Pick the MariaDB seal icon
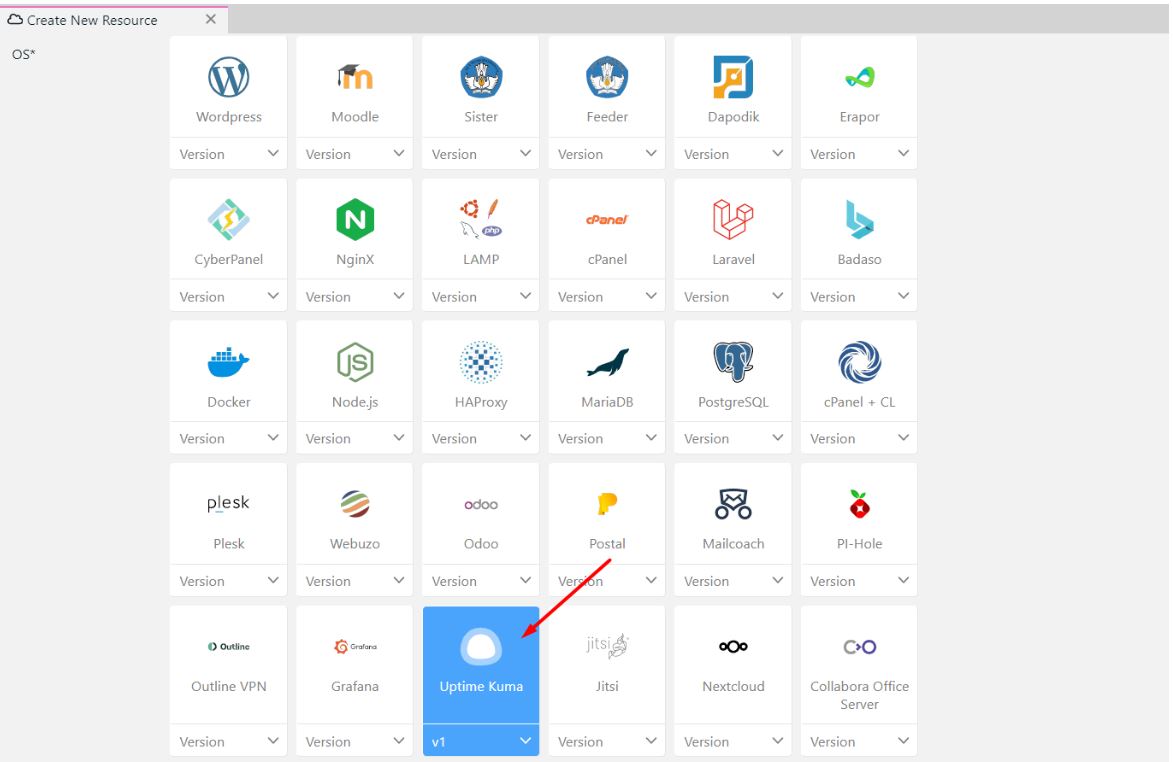The height and width of the screenshot is (762, 1173). pyautogui.click(x=607, y=363)
